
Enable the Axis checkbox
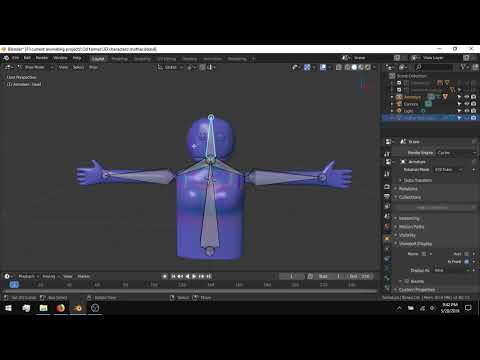pyautogui.click(x=467, y=254)
